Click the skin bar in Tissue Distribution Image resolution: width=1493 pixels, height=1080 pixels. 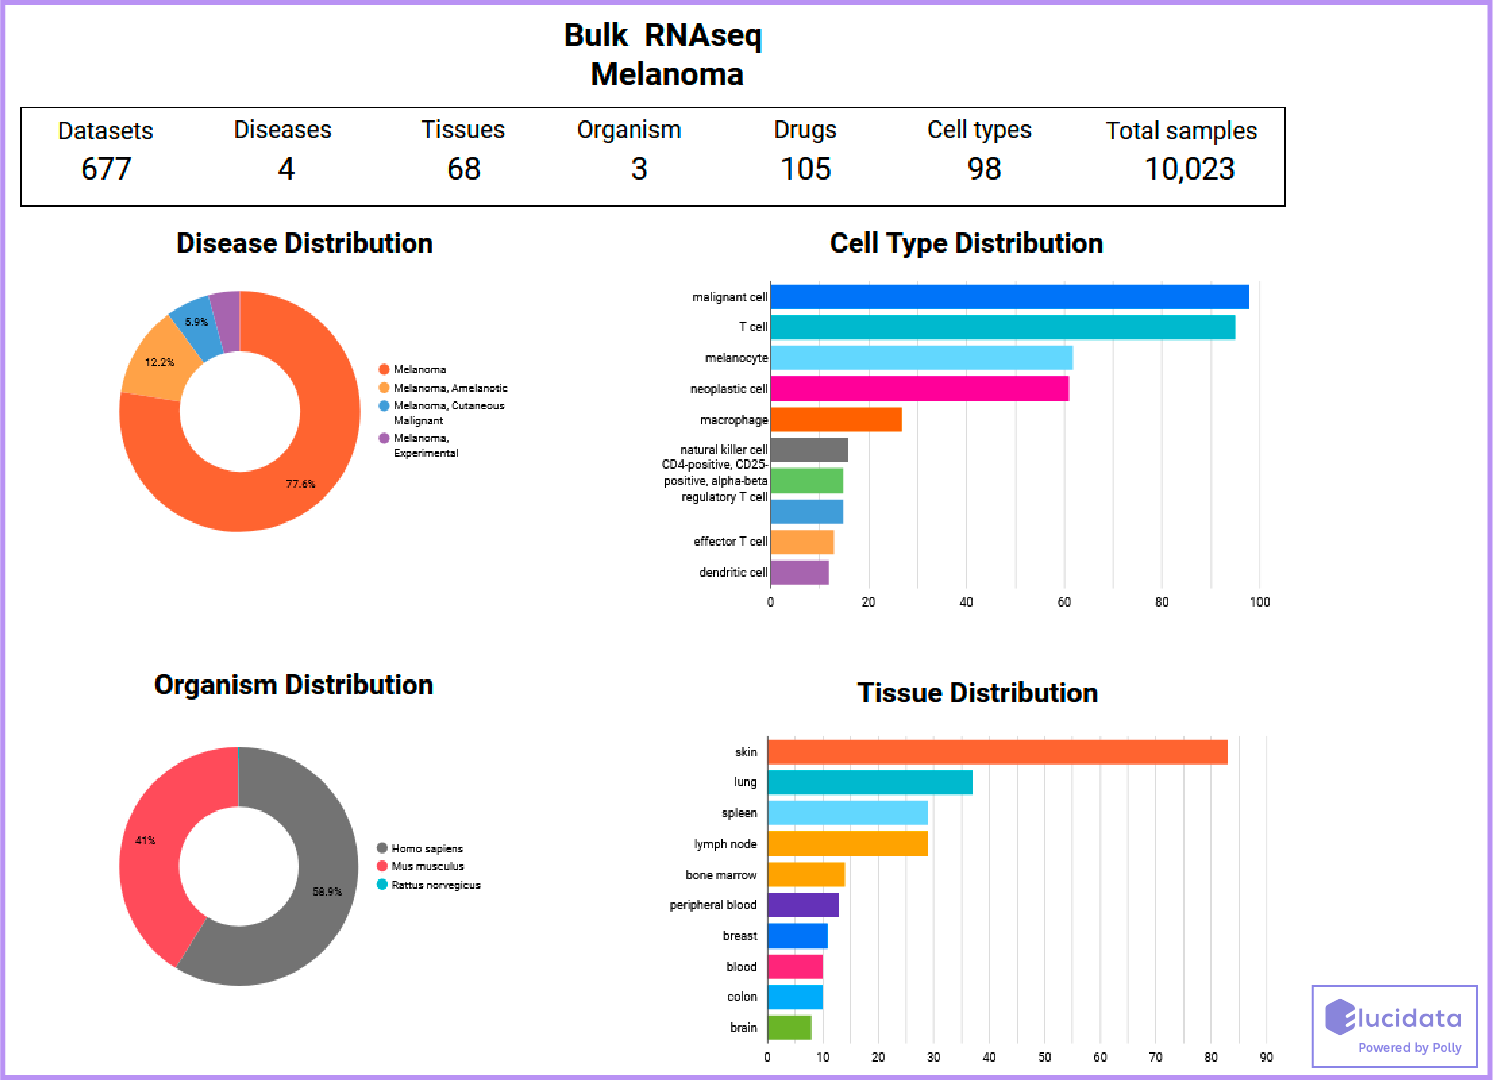click(995, 751)
